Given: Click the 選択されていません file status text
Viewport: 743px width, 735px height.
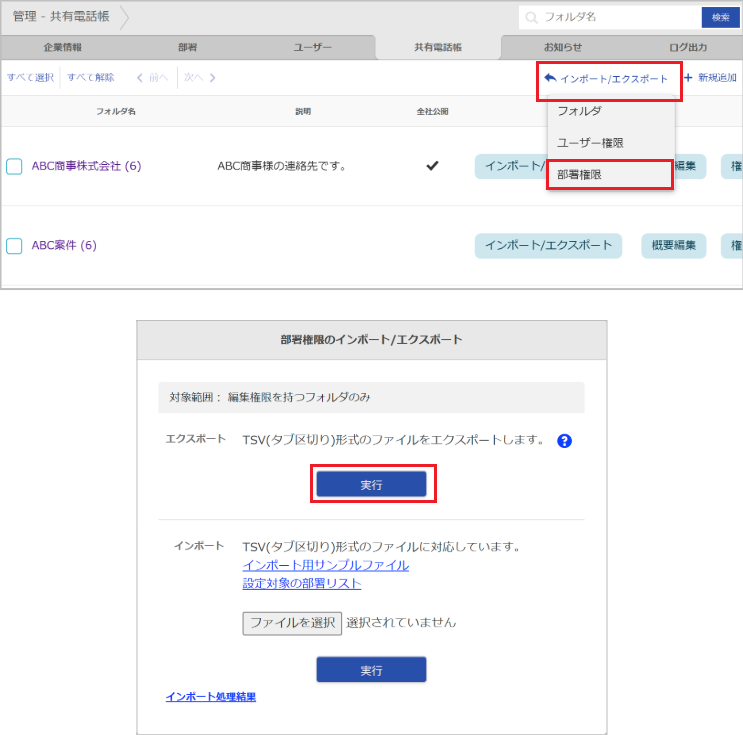Looking at the screenshot, I should pos(401,623).
